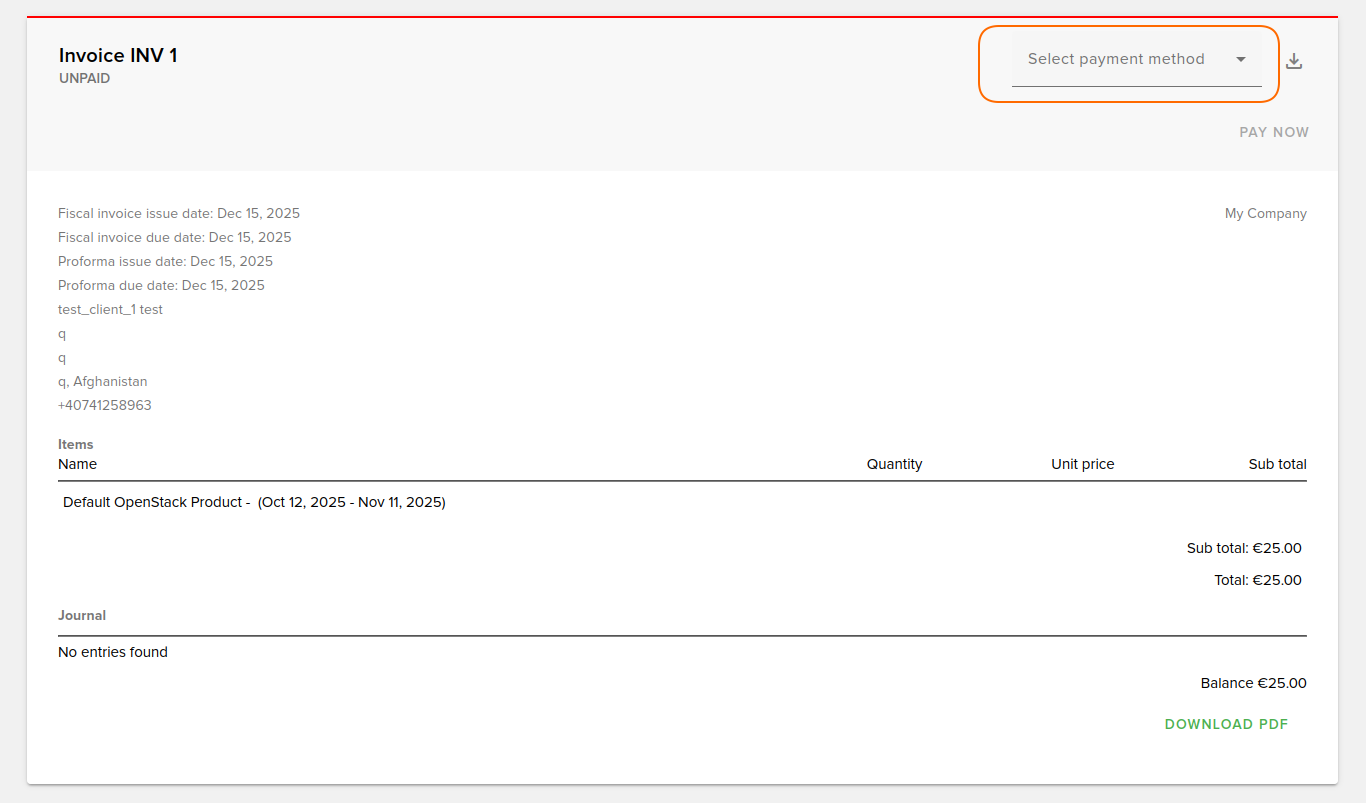Image resolution: width=1366 pixels, height=803 pixels.
Task: Click the DOWNLOAD PDF button
Action: pyautogui.click(x=1226, y=724)
